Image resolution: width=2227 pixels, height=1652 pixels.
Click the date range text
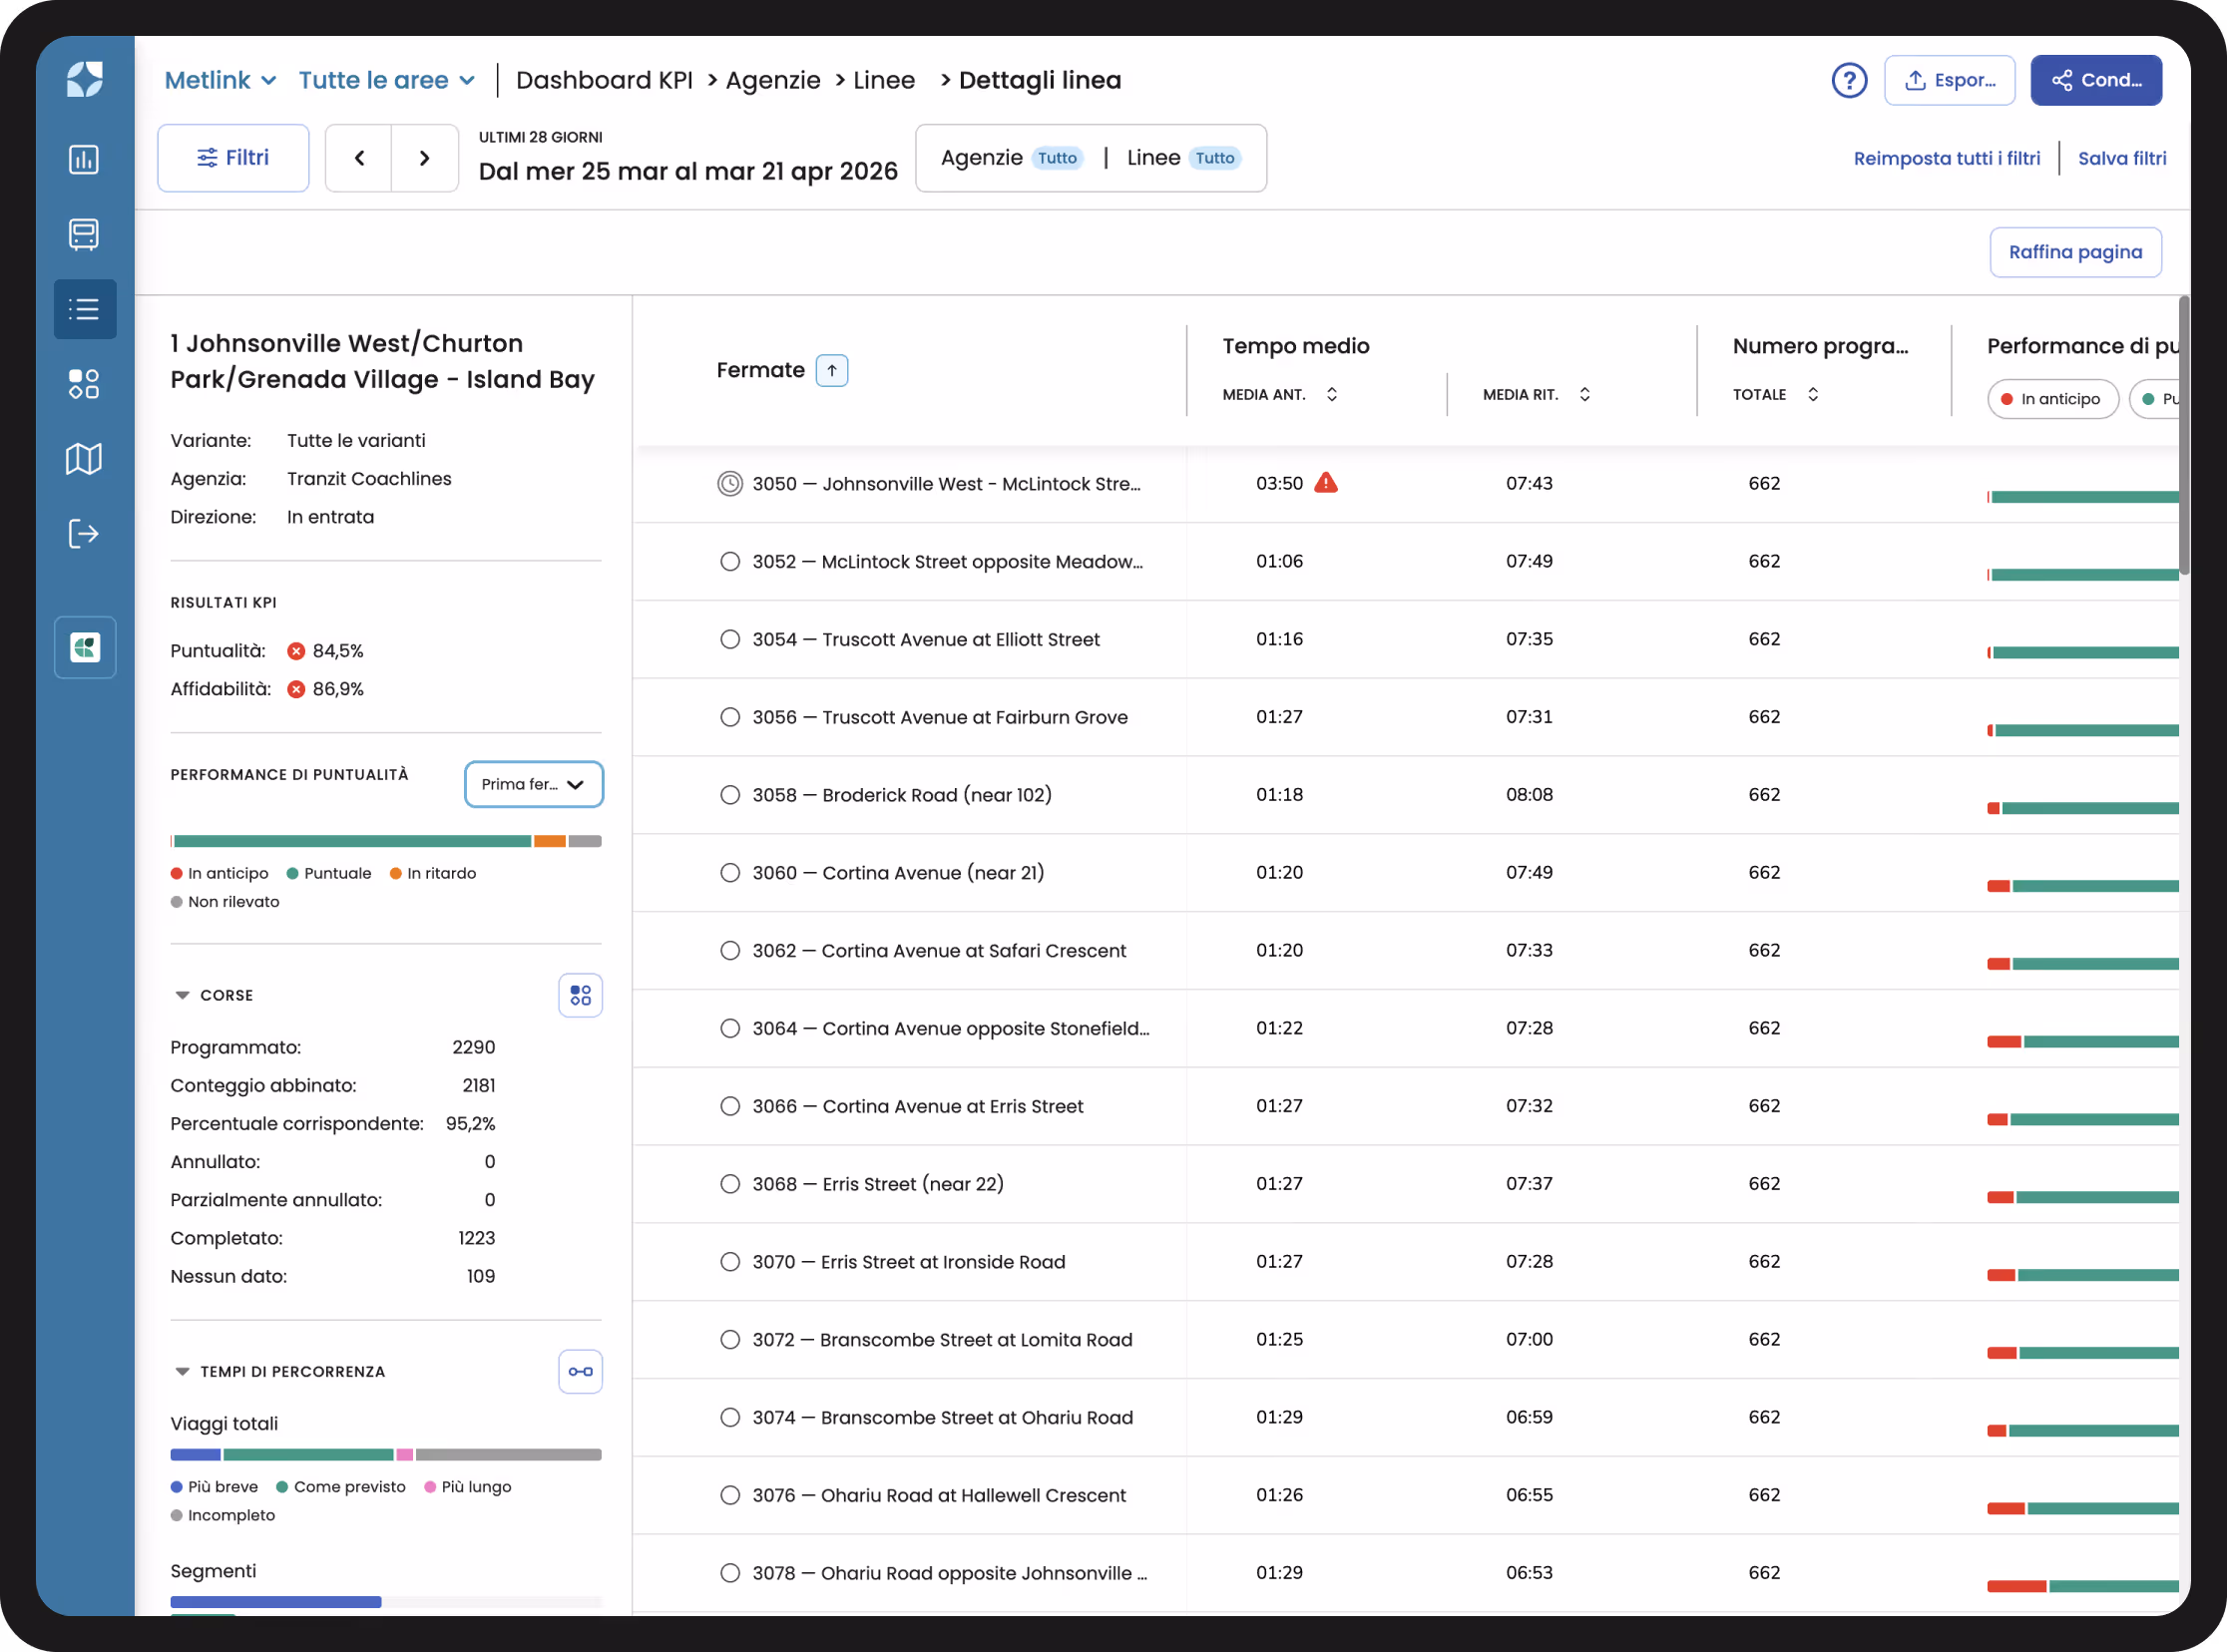[x=688, y=172]
